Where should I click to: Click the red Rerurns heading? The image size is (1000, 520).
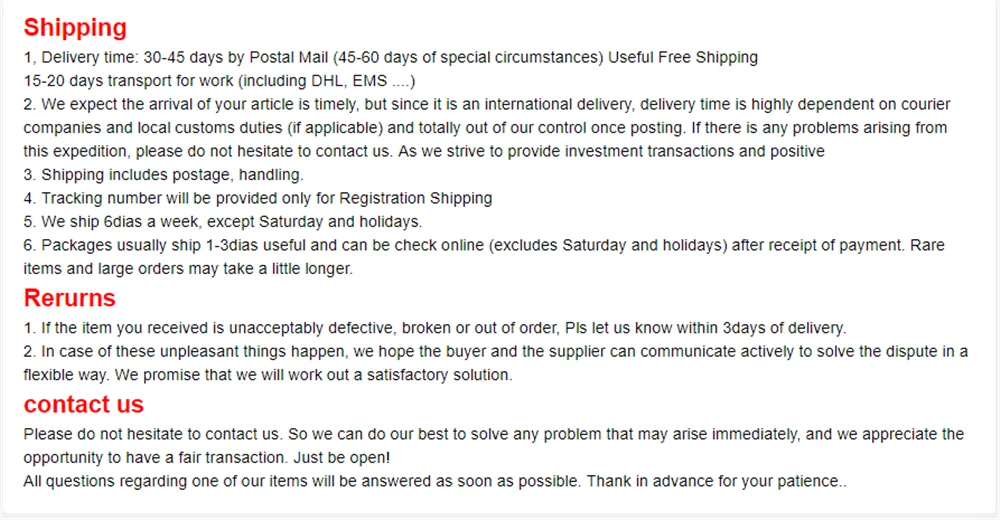click(70, 298)
